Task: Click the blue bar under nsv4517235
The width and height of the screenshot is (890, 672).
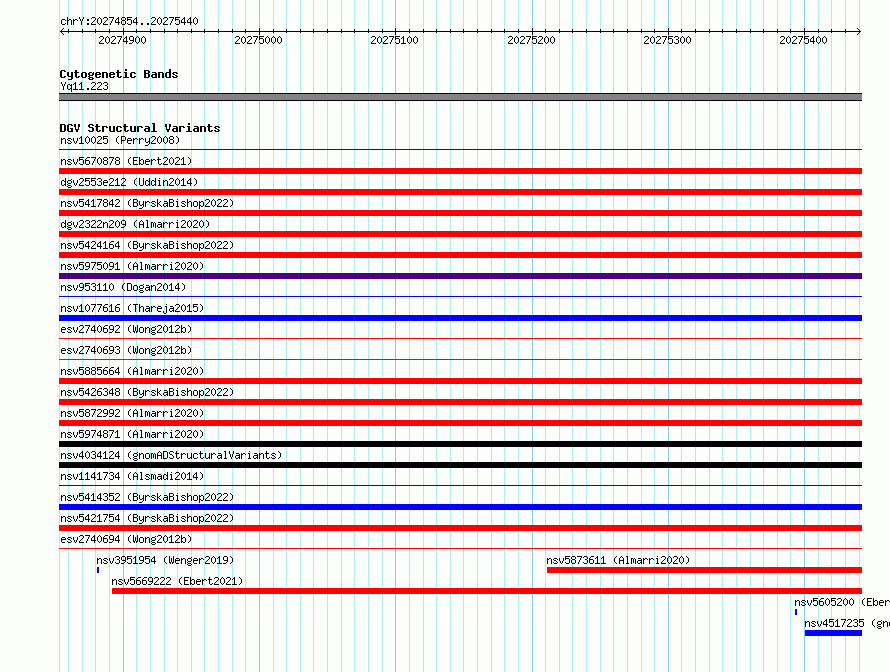Action: tap(833, 633)
